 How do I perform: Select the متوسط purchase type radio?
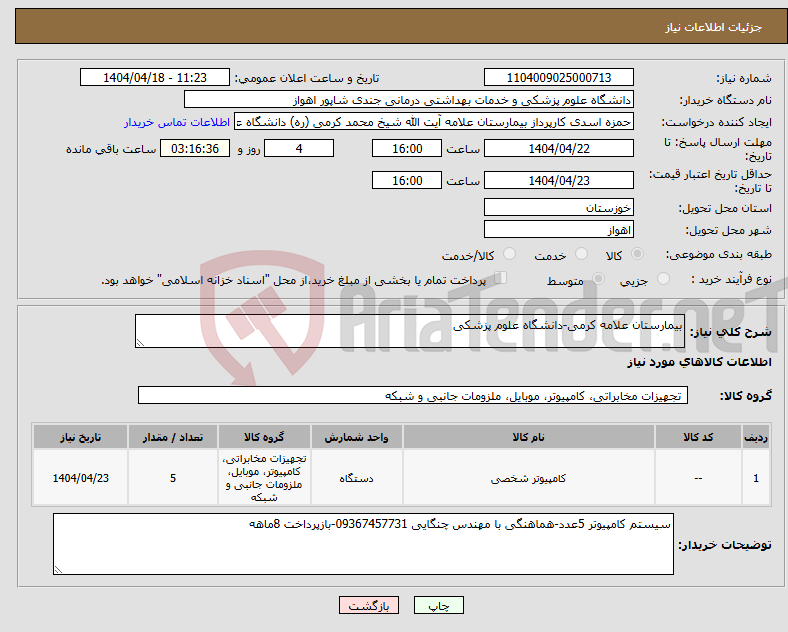point(598,278)
